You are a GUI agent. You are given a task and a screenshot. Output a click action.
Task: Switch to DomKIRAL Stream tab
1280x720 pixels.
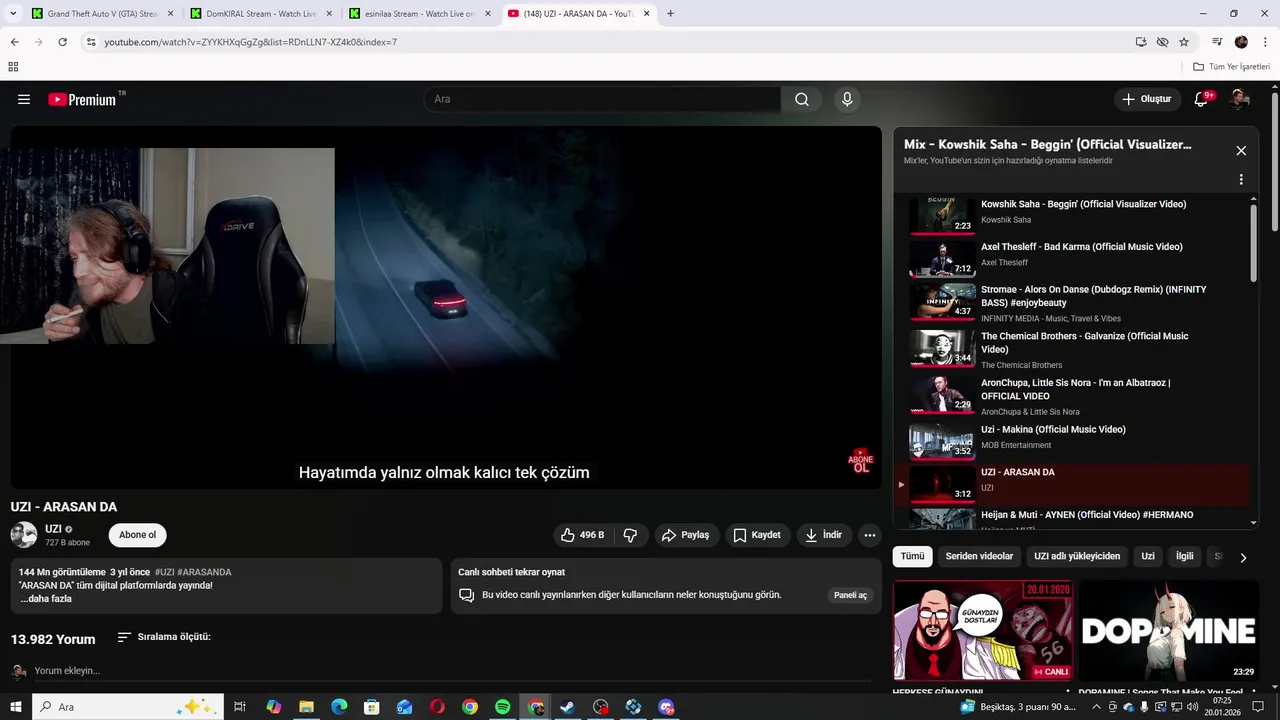point(260,14)
